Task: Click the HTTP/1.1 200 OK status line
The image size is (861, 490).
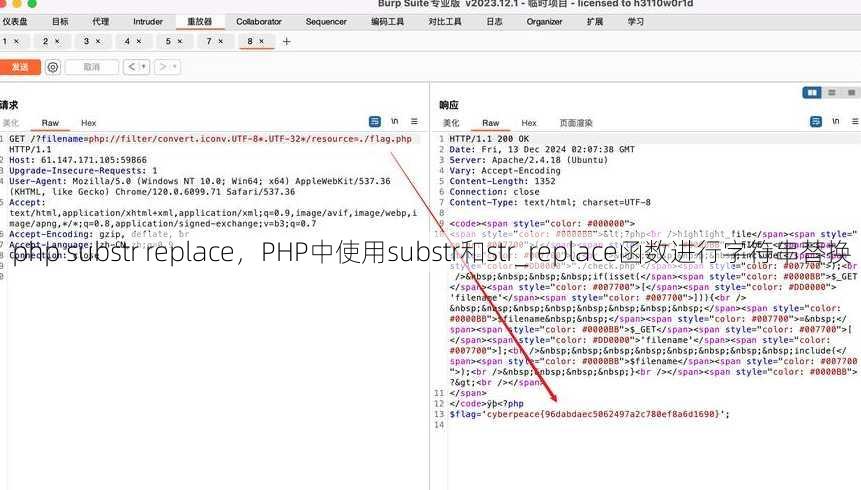Action: point(489,139)
